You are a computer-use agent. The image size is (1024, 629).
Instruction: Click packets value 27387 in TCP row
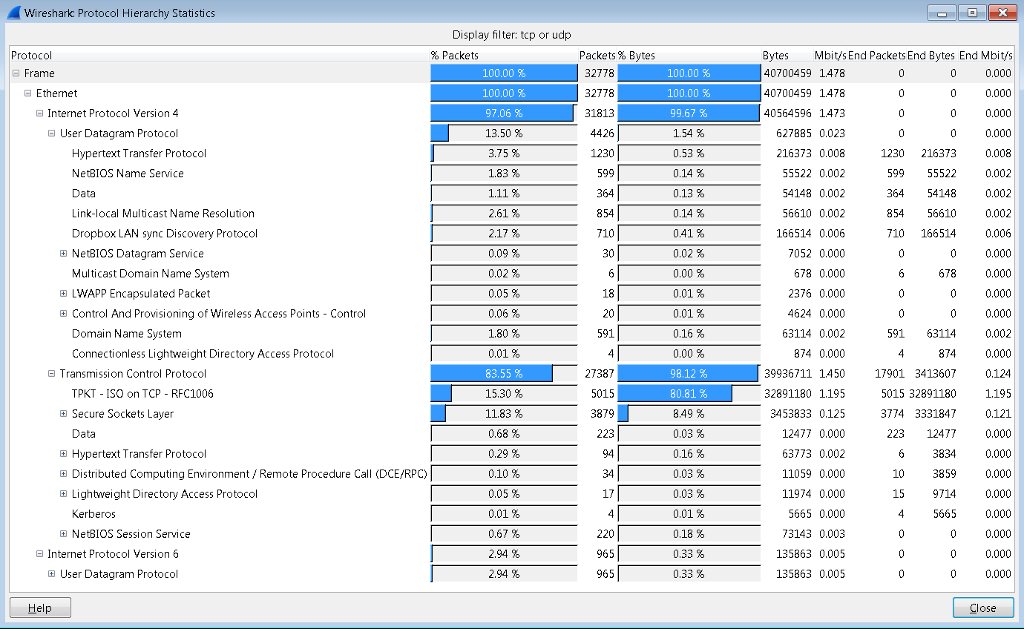pyautogui.click(x=600, y=374)
